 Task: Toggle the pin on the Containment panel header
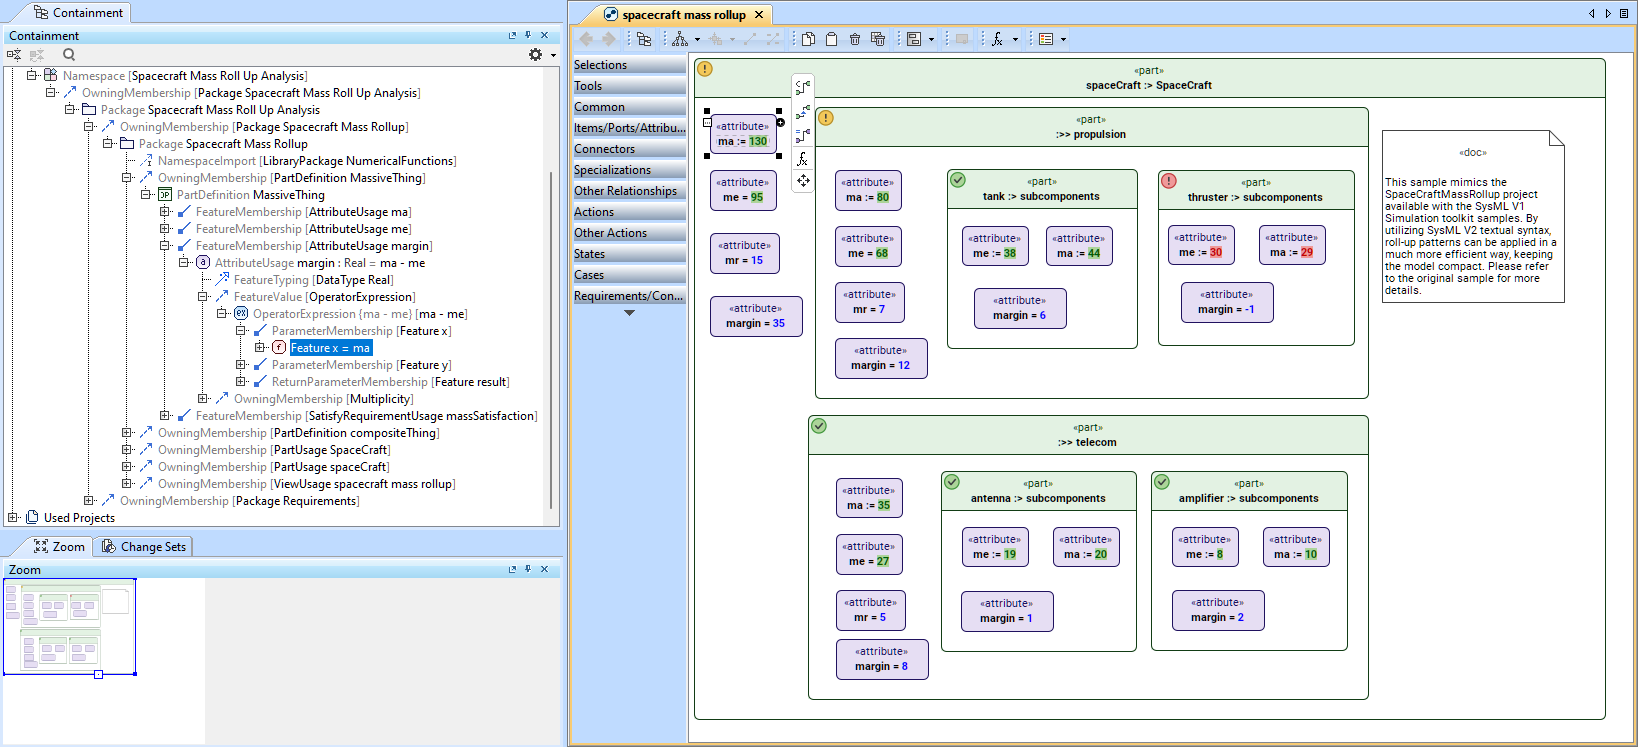[528, 36]
